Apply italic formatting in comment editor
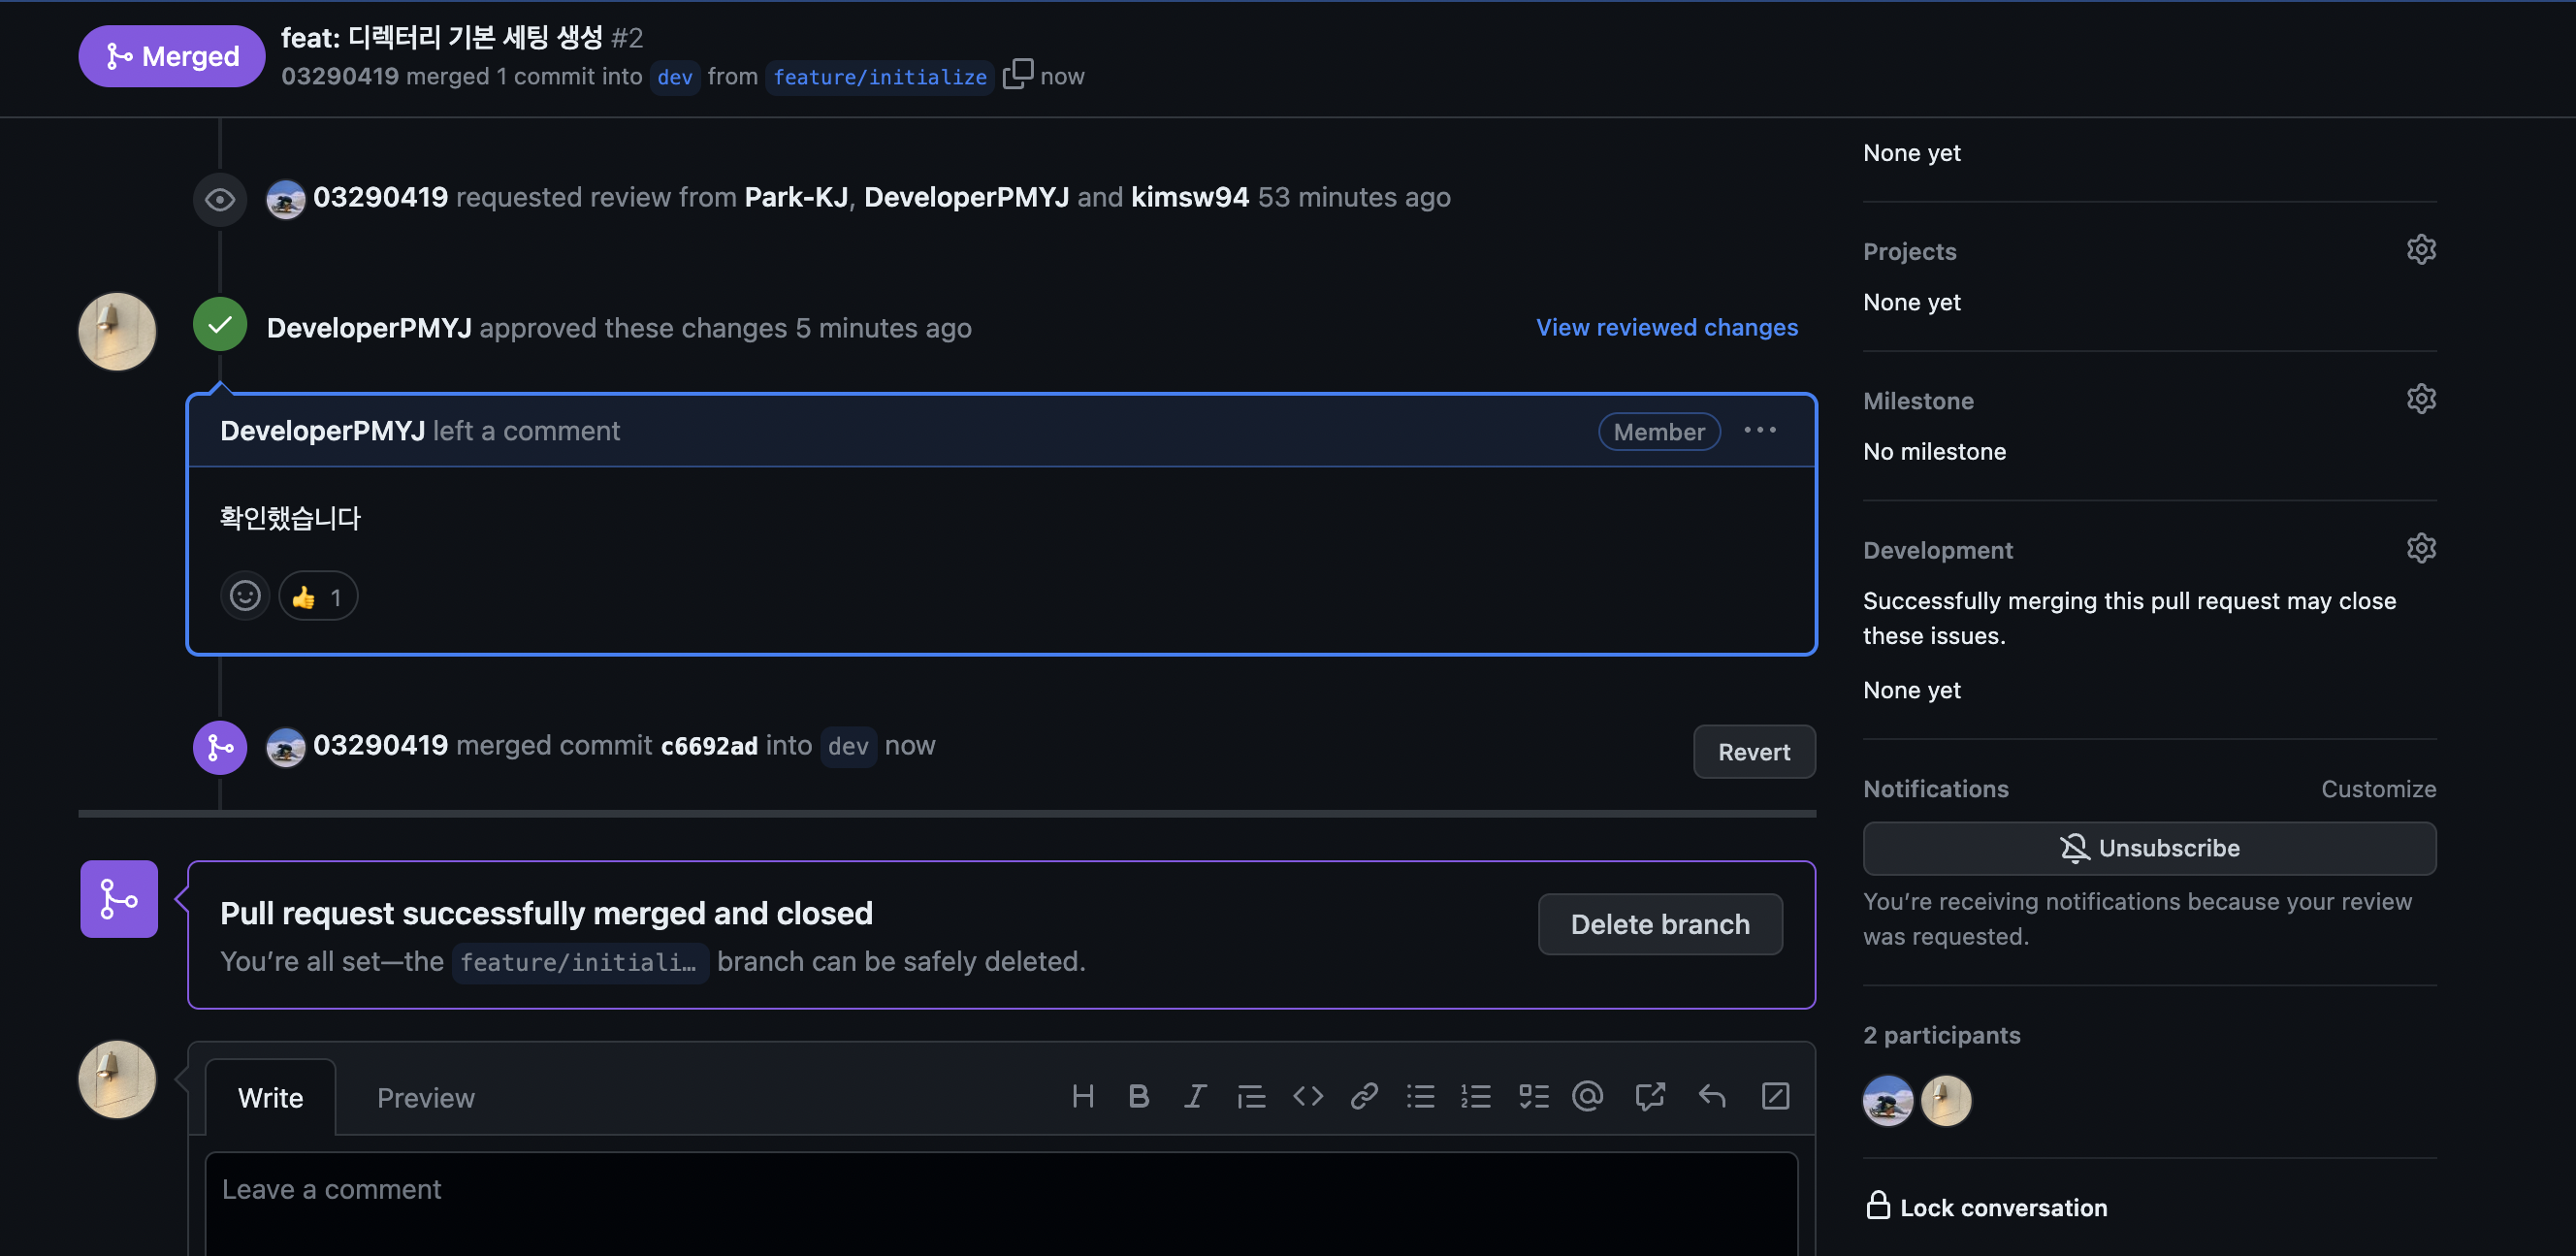2576x1256 pixels. pos(1194,1096)
